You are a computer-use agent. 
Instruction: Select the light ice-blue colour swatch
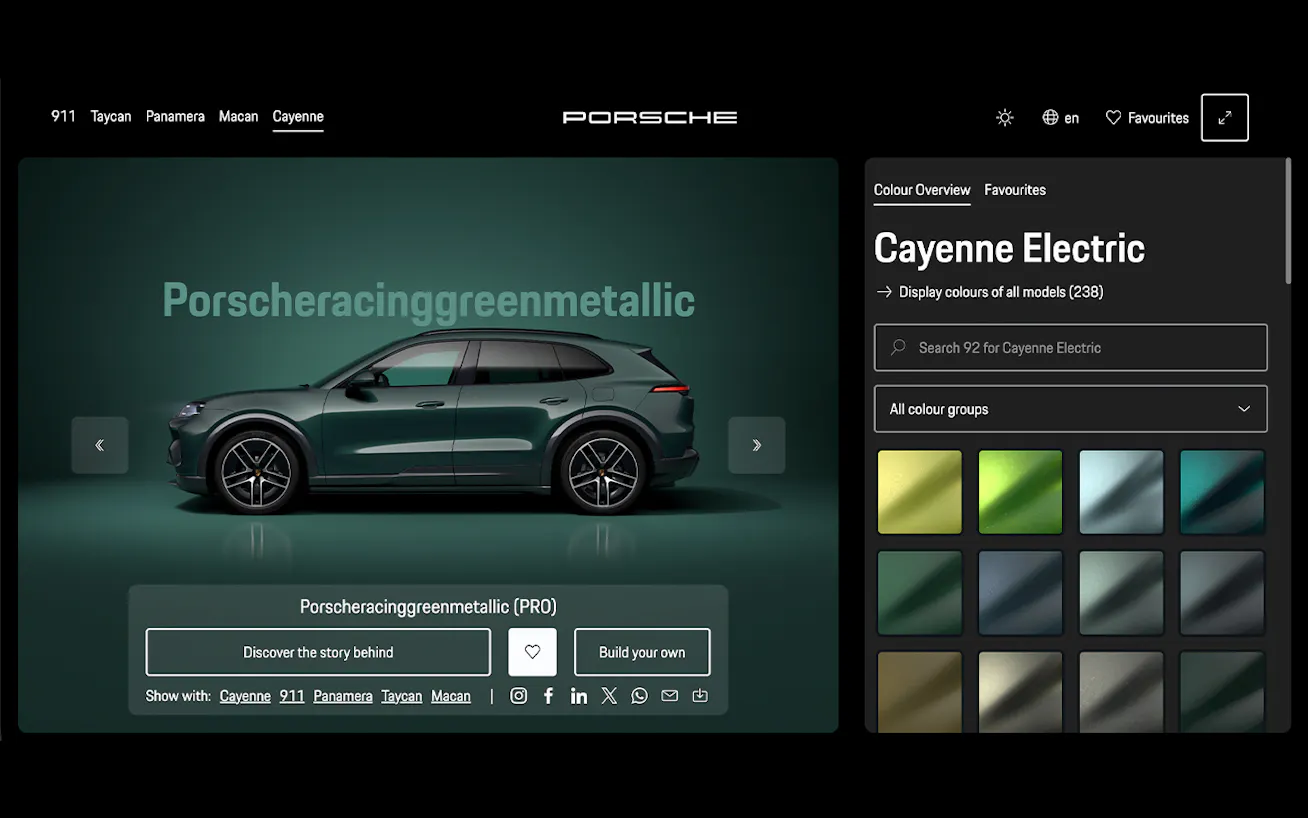tap(1121, 492)
